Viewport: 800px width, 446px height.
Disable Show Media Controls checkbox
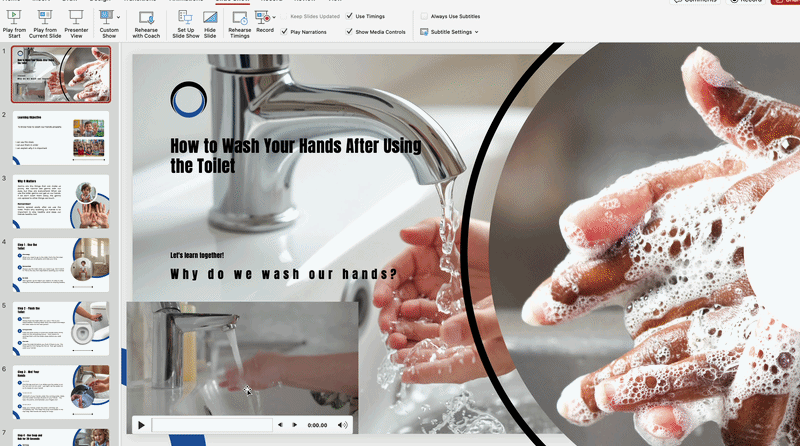[349, 32]
